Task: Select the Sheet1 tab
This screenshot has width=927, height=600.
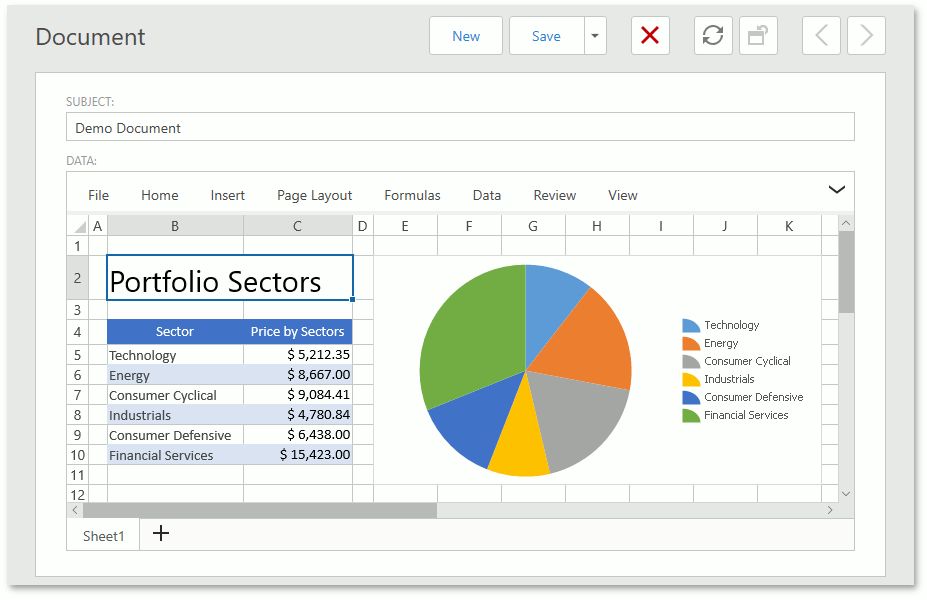Action: (102, 535)
